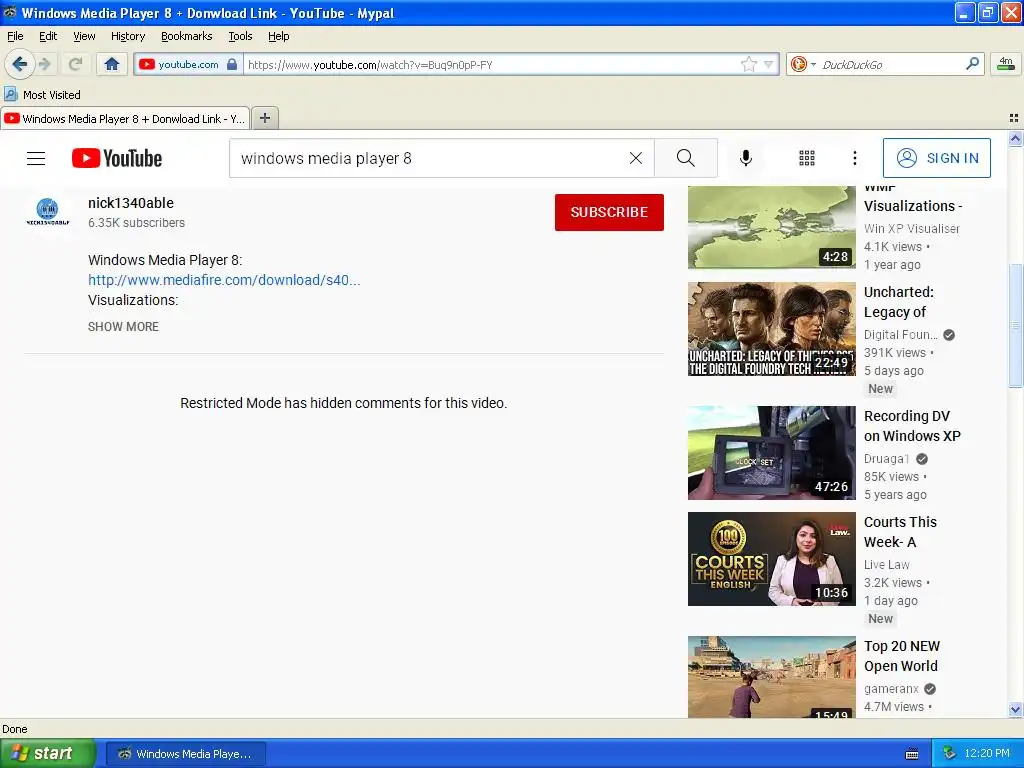The image size is (1024, 768).
Task: Open the Recording DV on Windows XP thumbnail
Action: (771, 453)
